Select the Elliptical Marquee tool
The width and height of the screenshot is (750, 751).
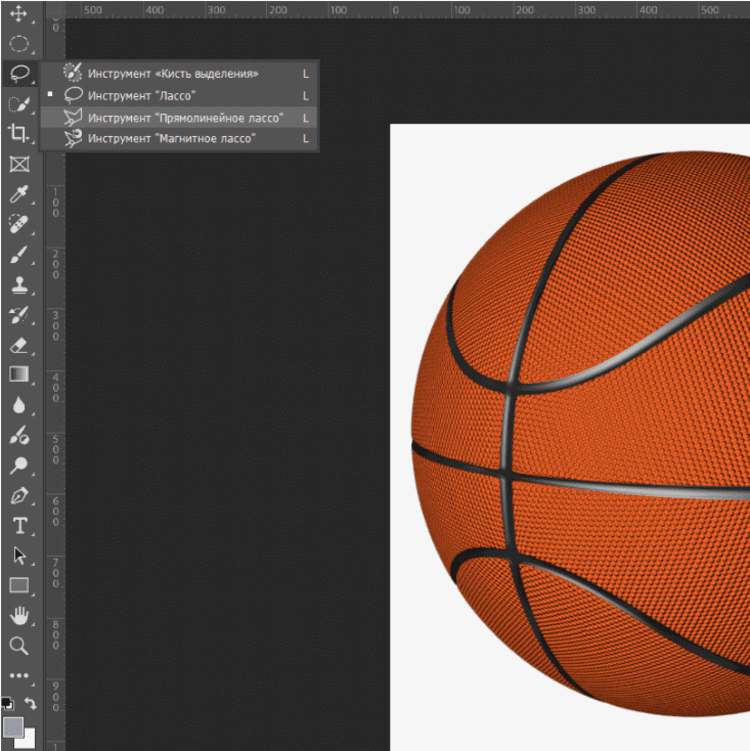pyautogui.click(x=19, y=44)
